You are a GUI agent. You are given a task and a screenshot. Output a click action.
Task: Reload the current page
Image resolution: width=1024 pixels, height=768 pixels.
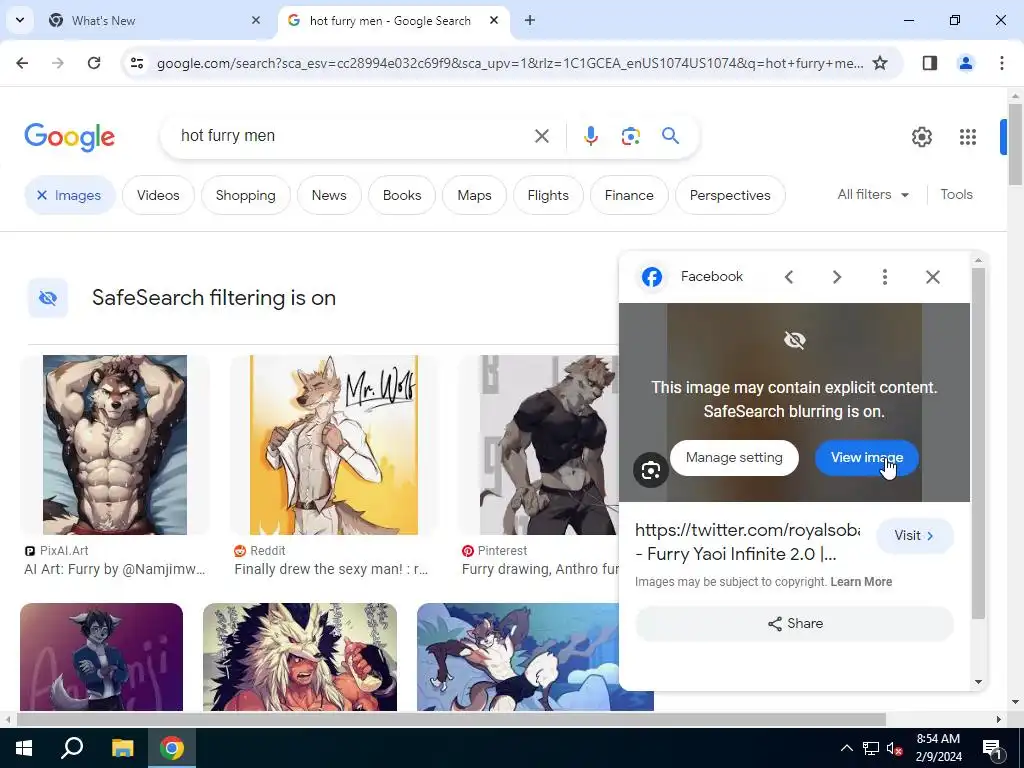pos(94,63)
